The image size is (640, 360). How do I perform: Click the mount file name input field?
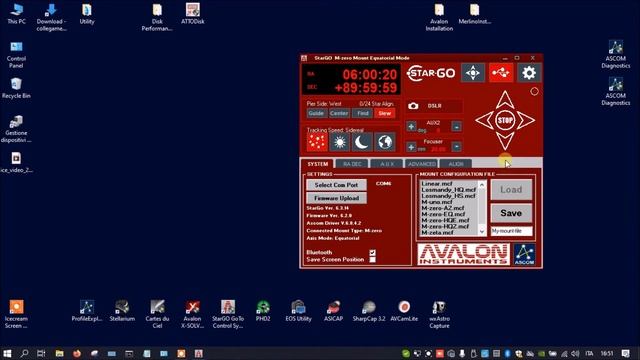[511, 231]
